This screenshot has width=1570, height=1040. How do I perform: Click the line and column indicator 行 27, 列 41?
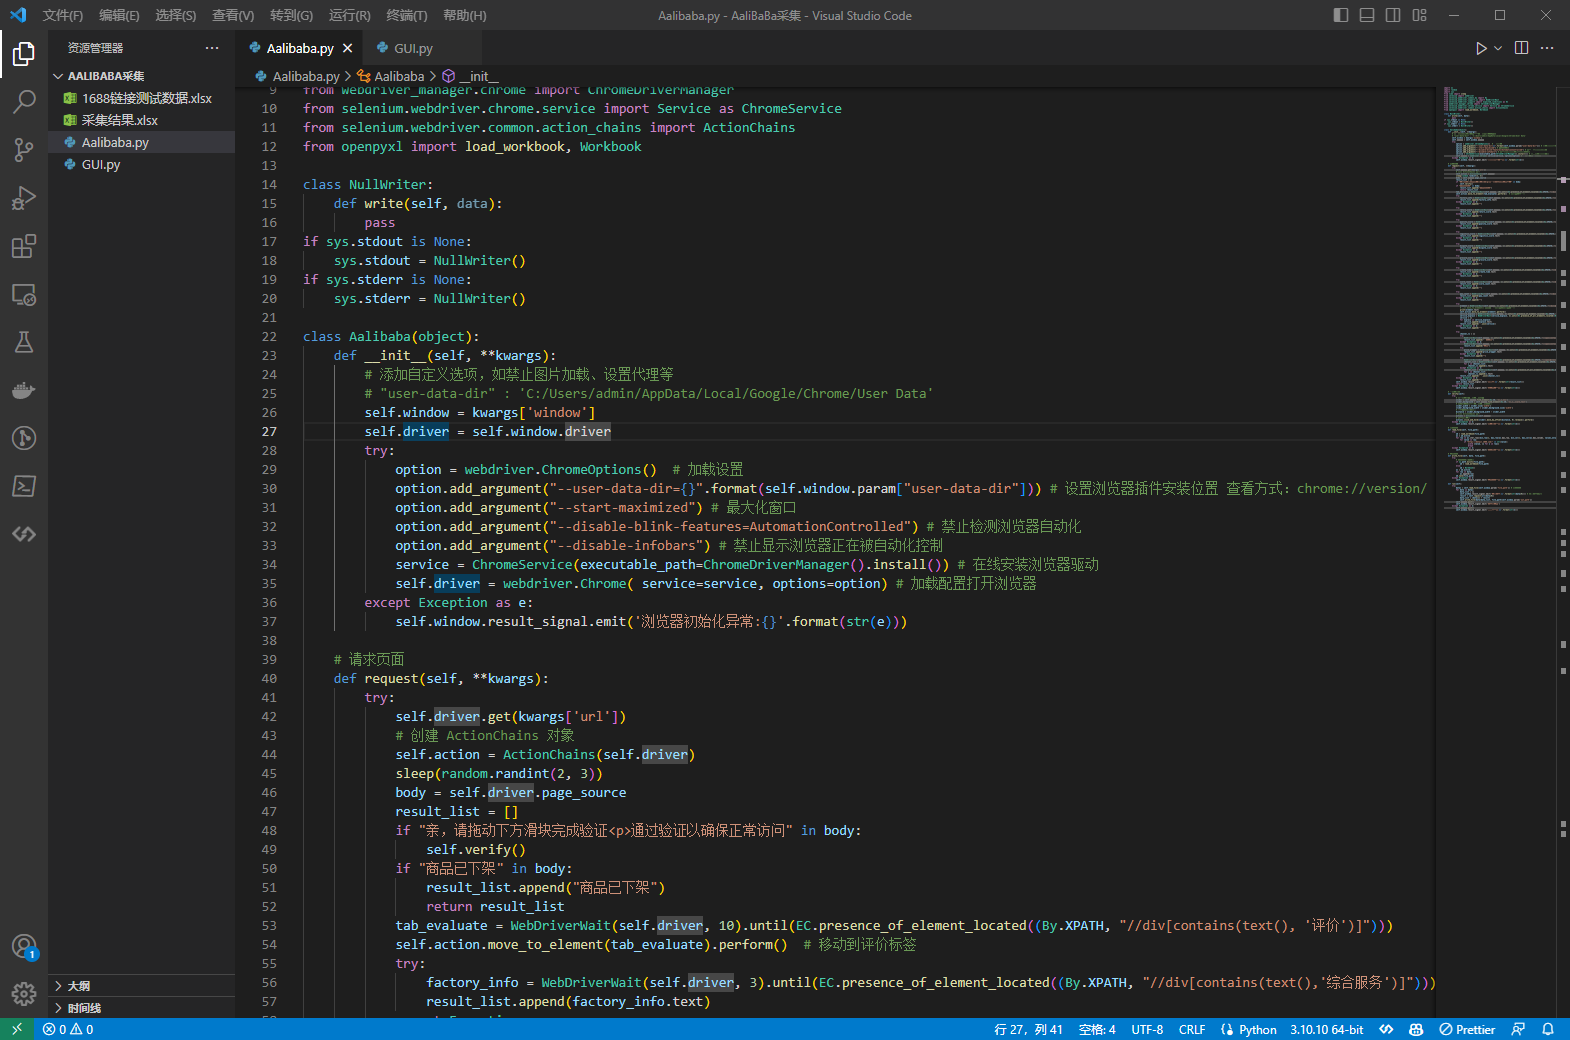click(x=1028, y=1029)
